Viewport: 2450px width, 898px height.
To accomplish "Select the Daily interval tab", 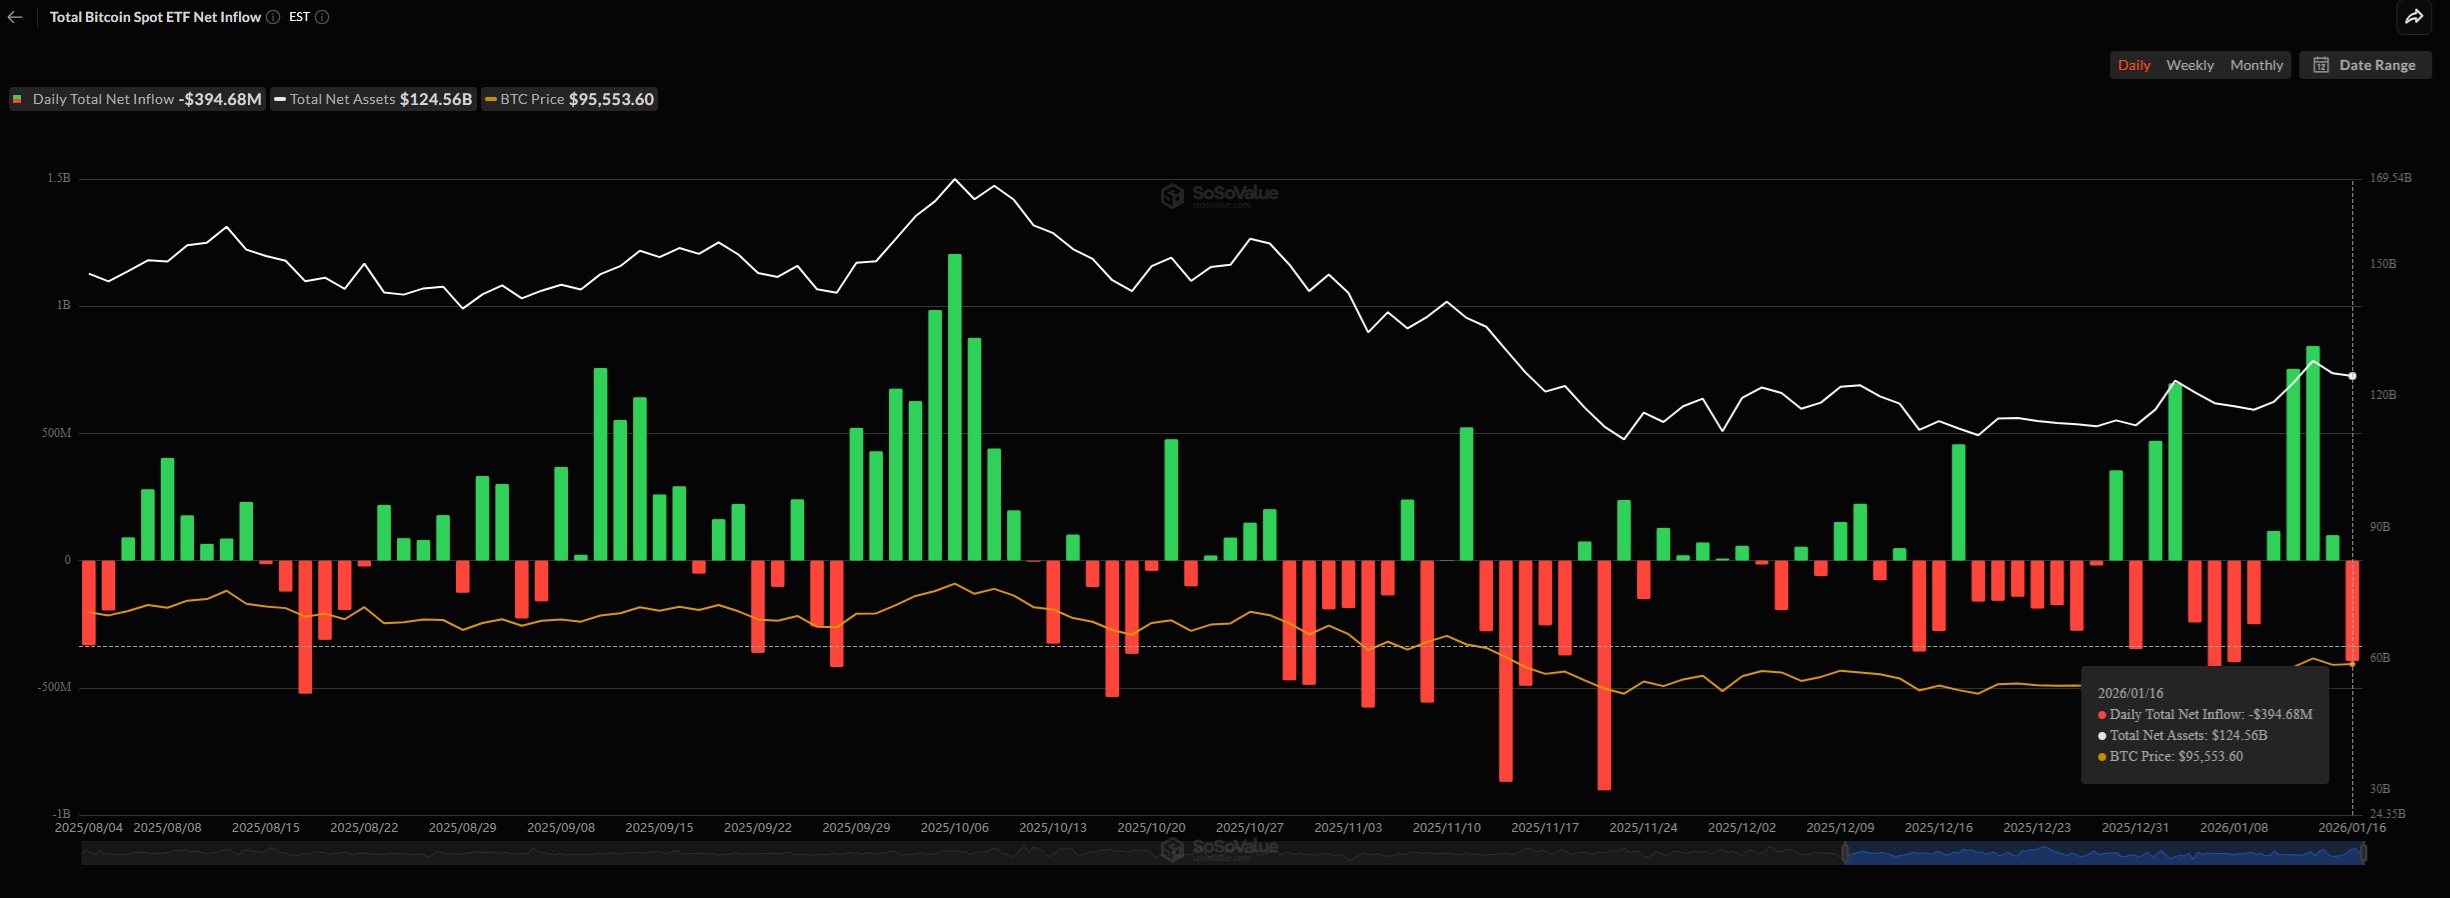I will tap(2133, 65).
